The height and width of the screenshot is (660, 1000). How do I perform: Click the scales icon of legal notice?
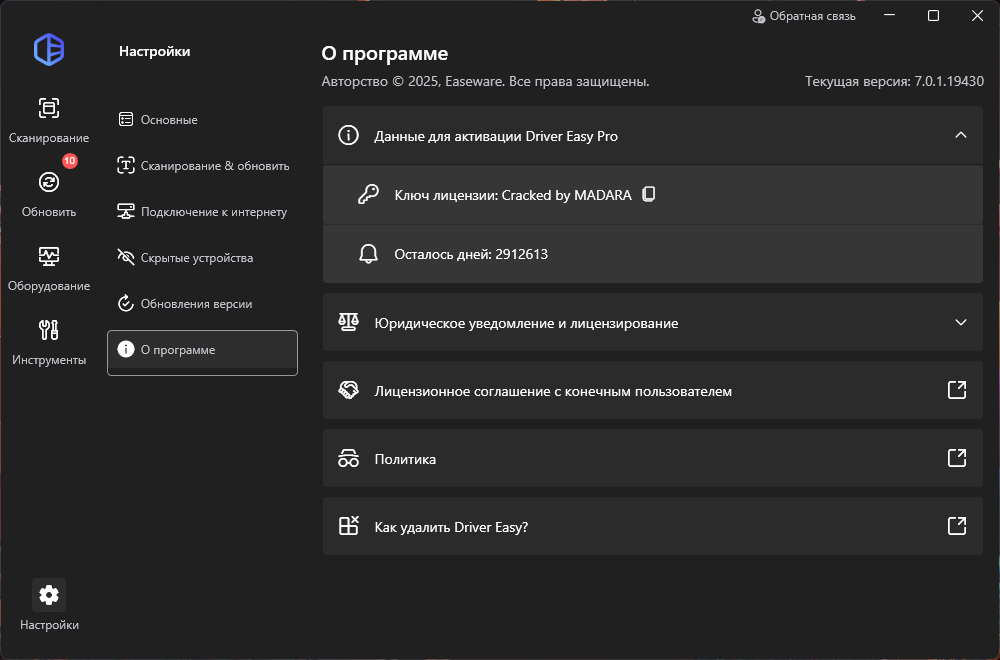pyautogui.click(x=348, y=322)
